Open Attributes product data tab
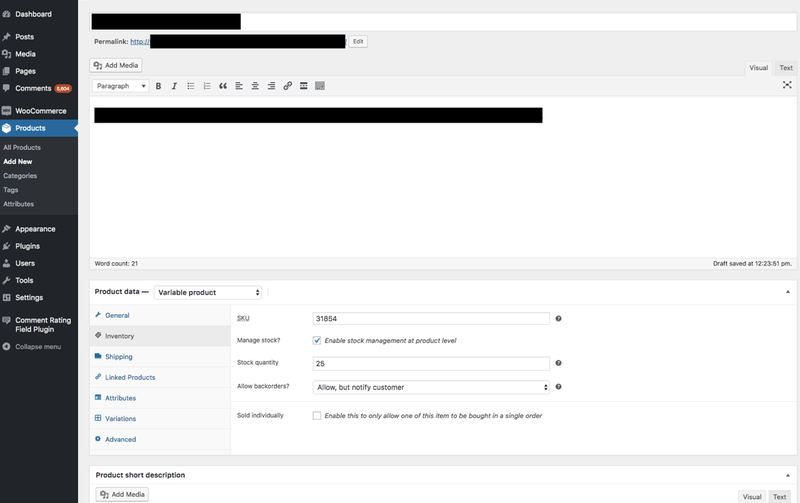This screenshot has height=503, width=800. click(x=160, y=398)
